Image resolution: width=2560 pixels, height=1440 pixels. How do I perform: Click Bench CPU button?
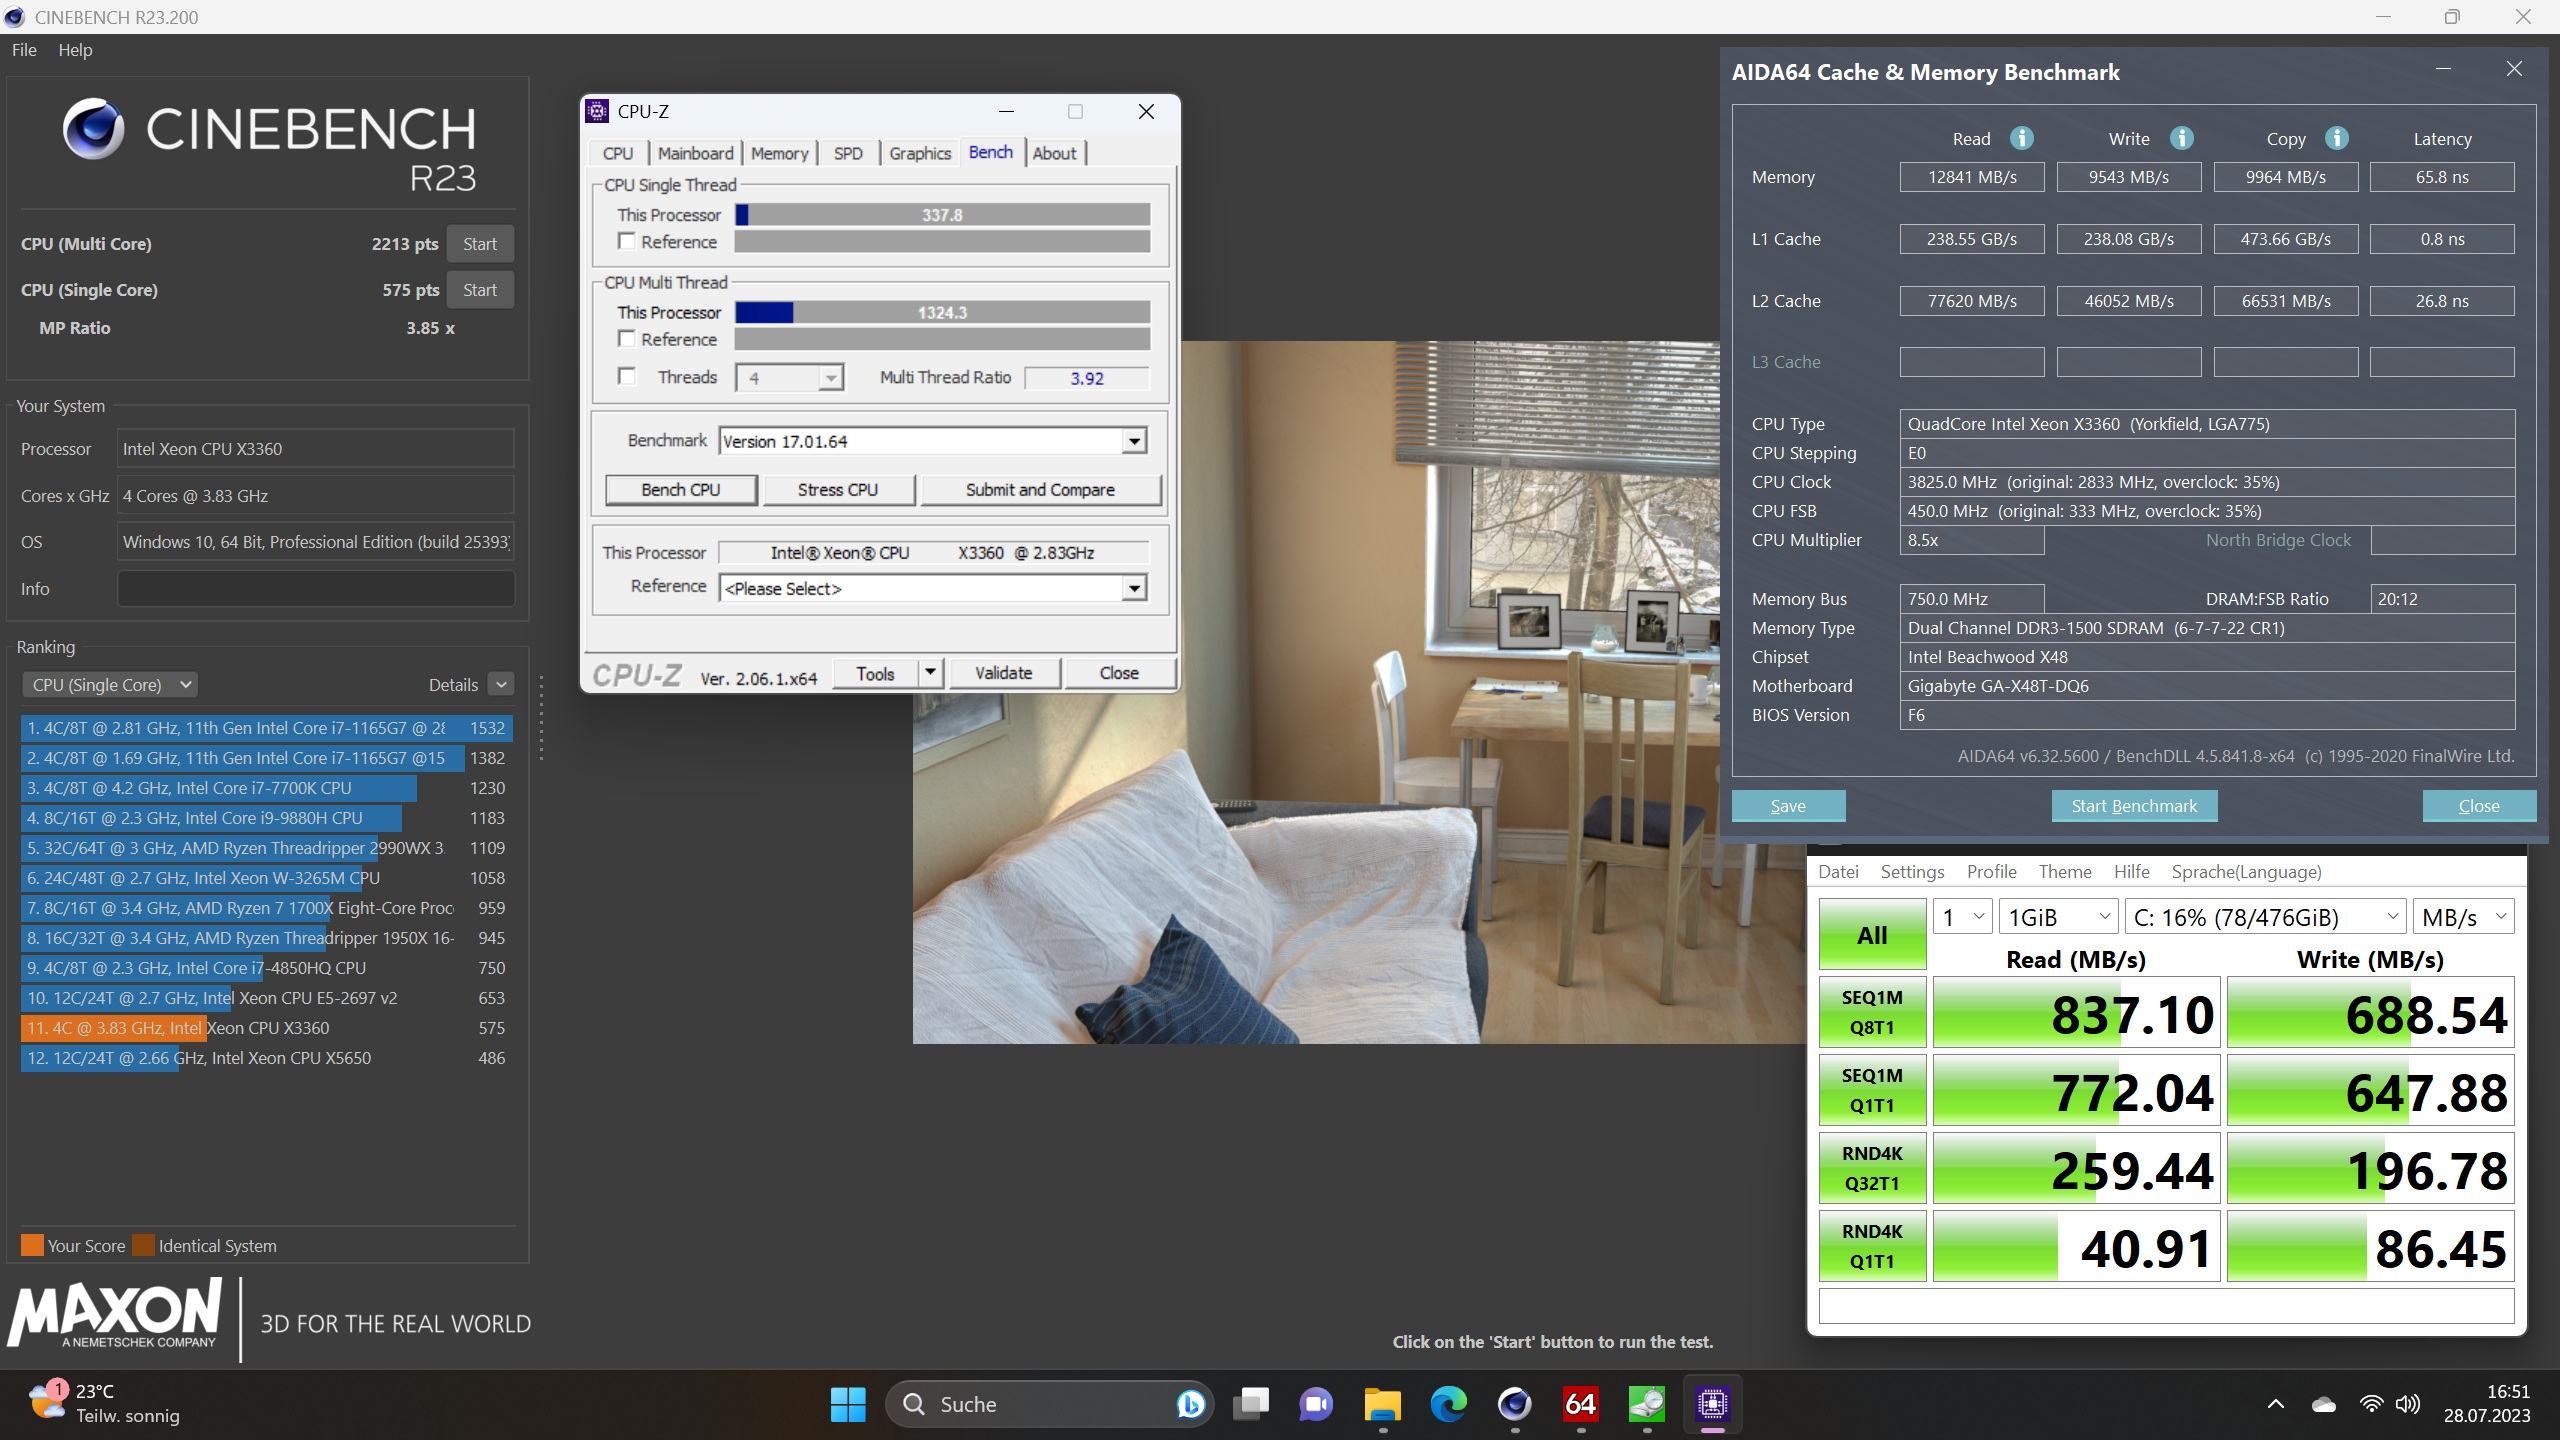(x=681, y=489)
